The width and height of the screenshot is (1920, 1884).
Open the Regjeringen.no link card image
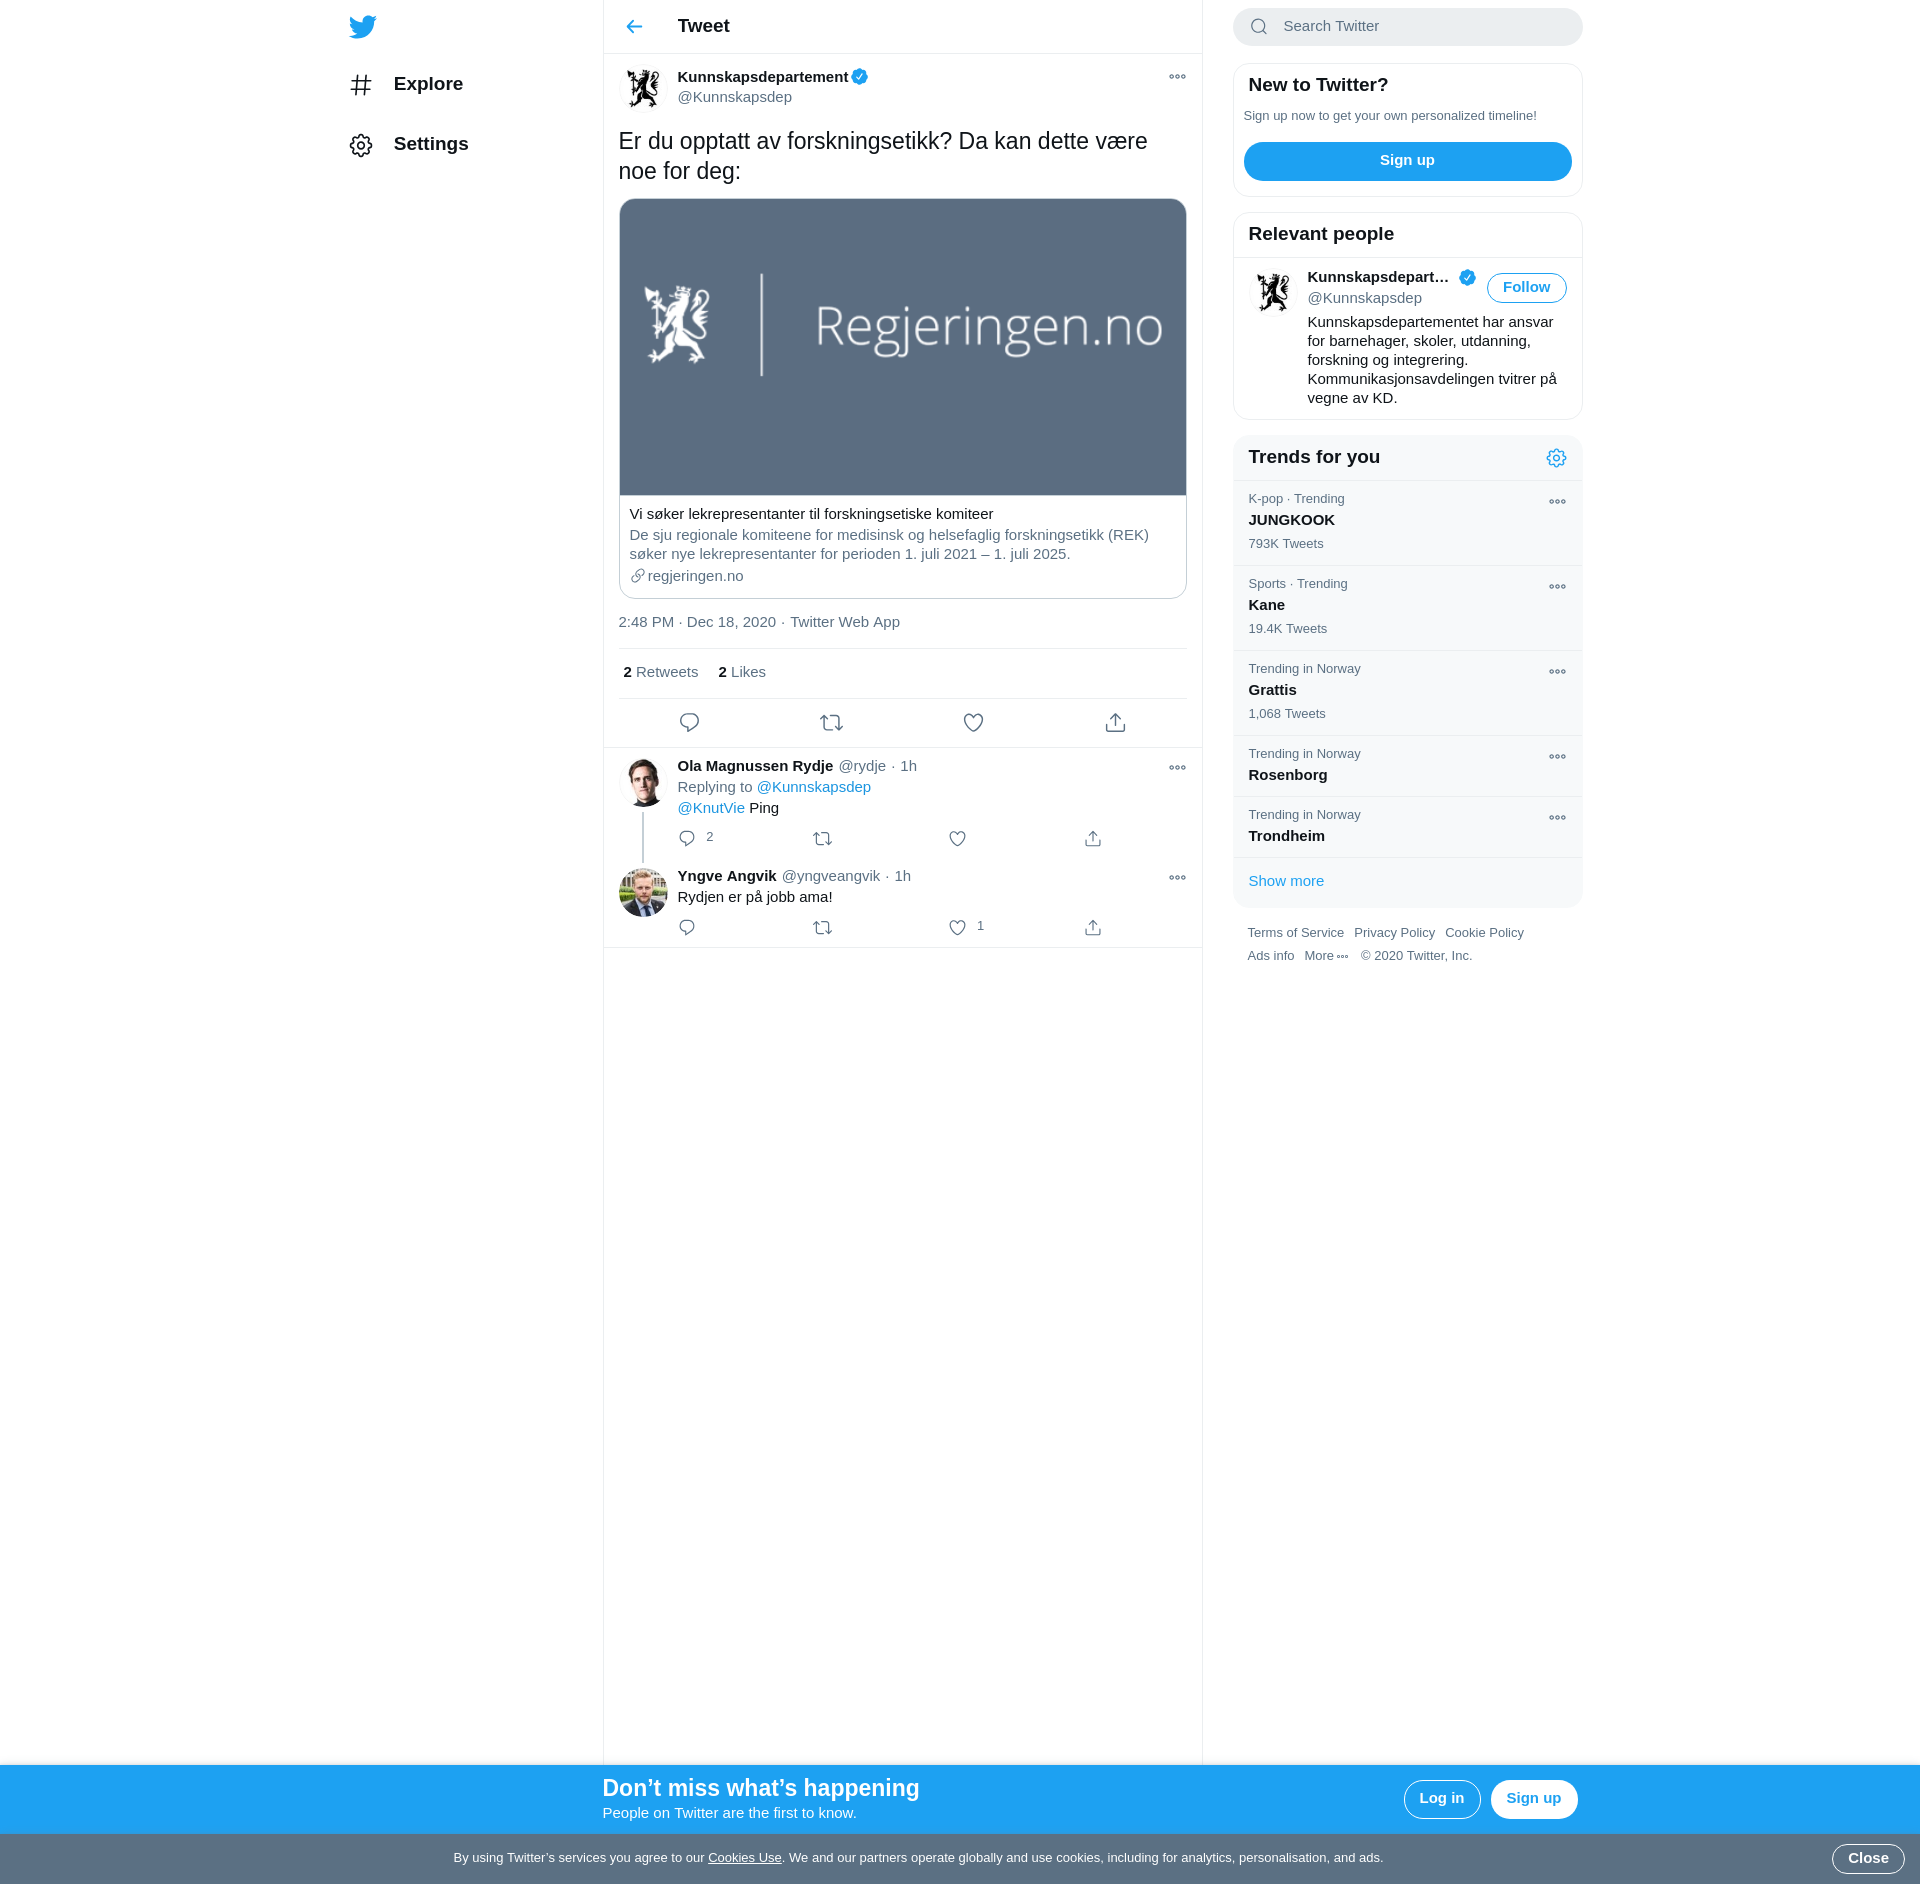click(902, 347)
